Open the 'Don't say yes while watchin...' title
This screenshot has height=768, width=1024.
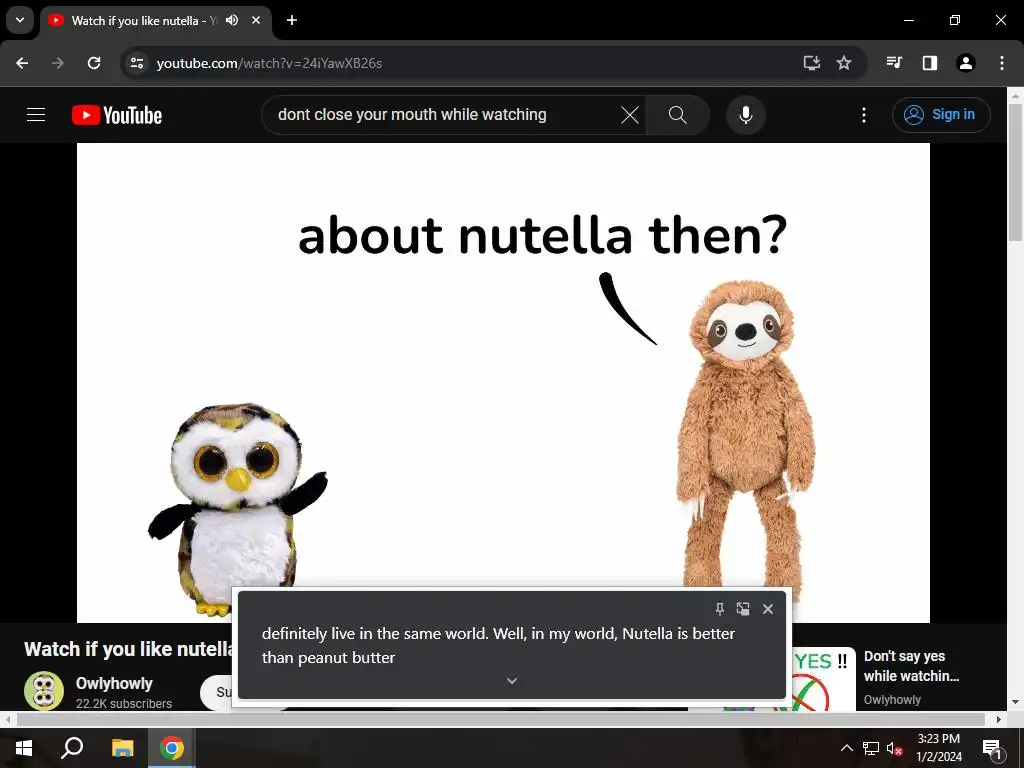tap(912, 665)
